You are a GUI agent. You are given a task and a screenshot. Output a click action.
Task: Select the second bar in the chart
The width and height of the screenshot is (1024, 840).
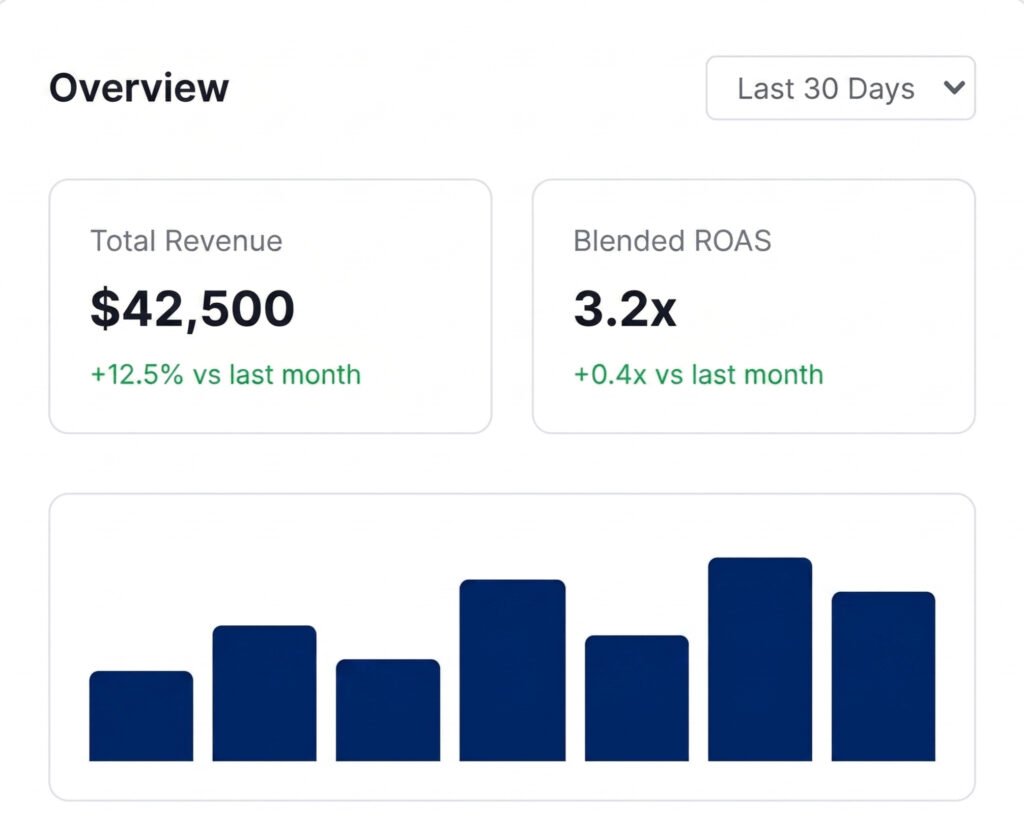tap(264, 693)
